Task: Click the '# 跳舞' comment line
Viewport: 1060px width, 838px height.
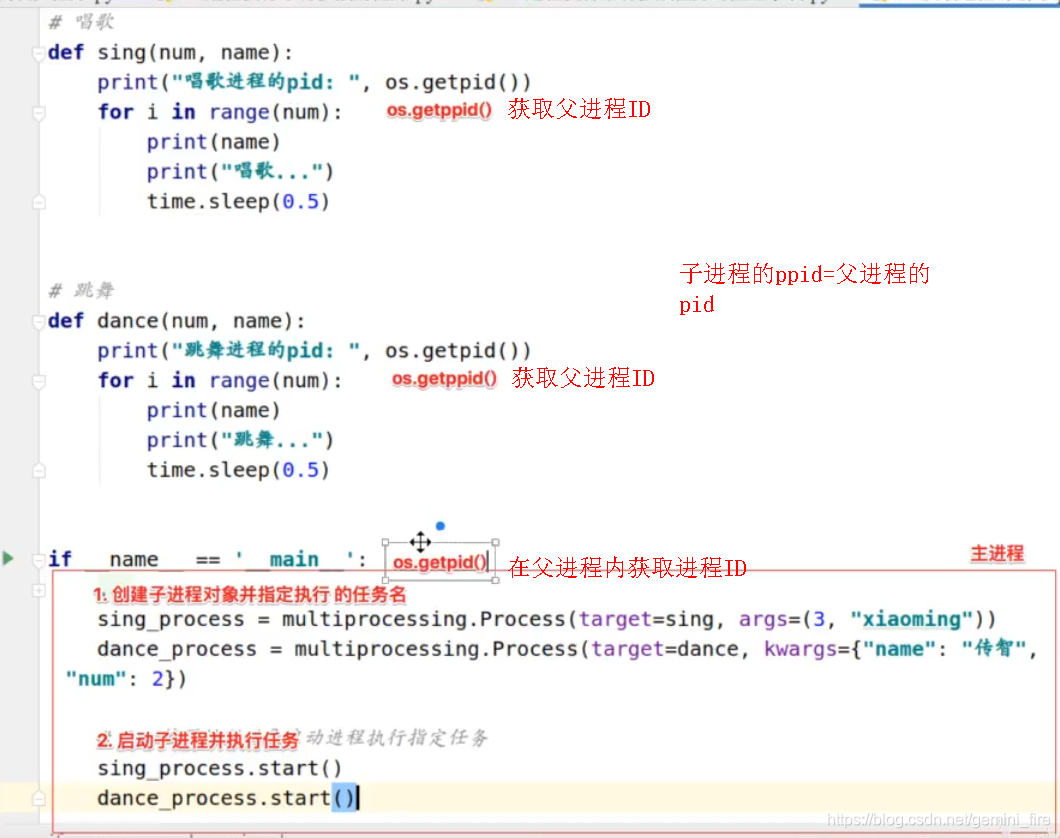Action: coord(81,291)
